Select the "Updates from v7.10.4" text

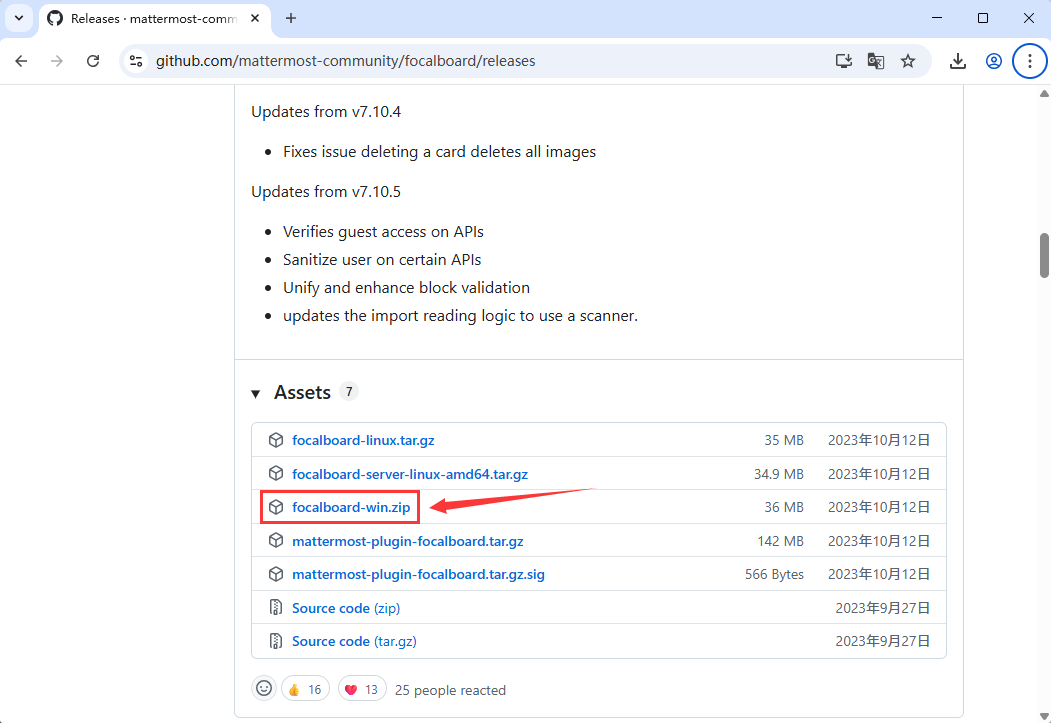[x=326, y=112]
